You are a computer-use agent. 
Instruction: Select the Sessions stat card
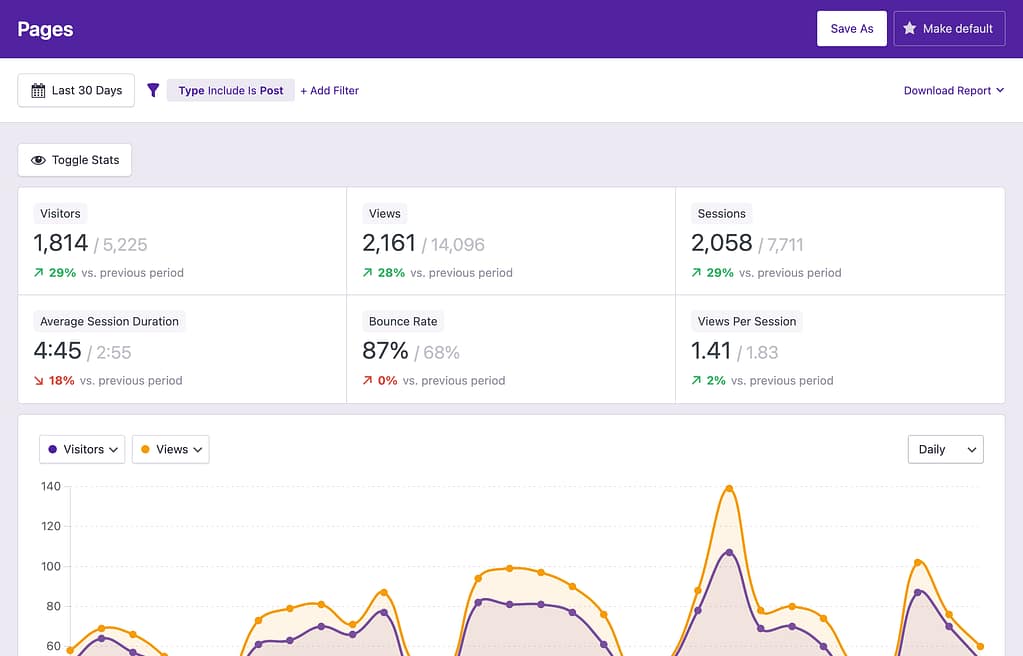839,242
